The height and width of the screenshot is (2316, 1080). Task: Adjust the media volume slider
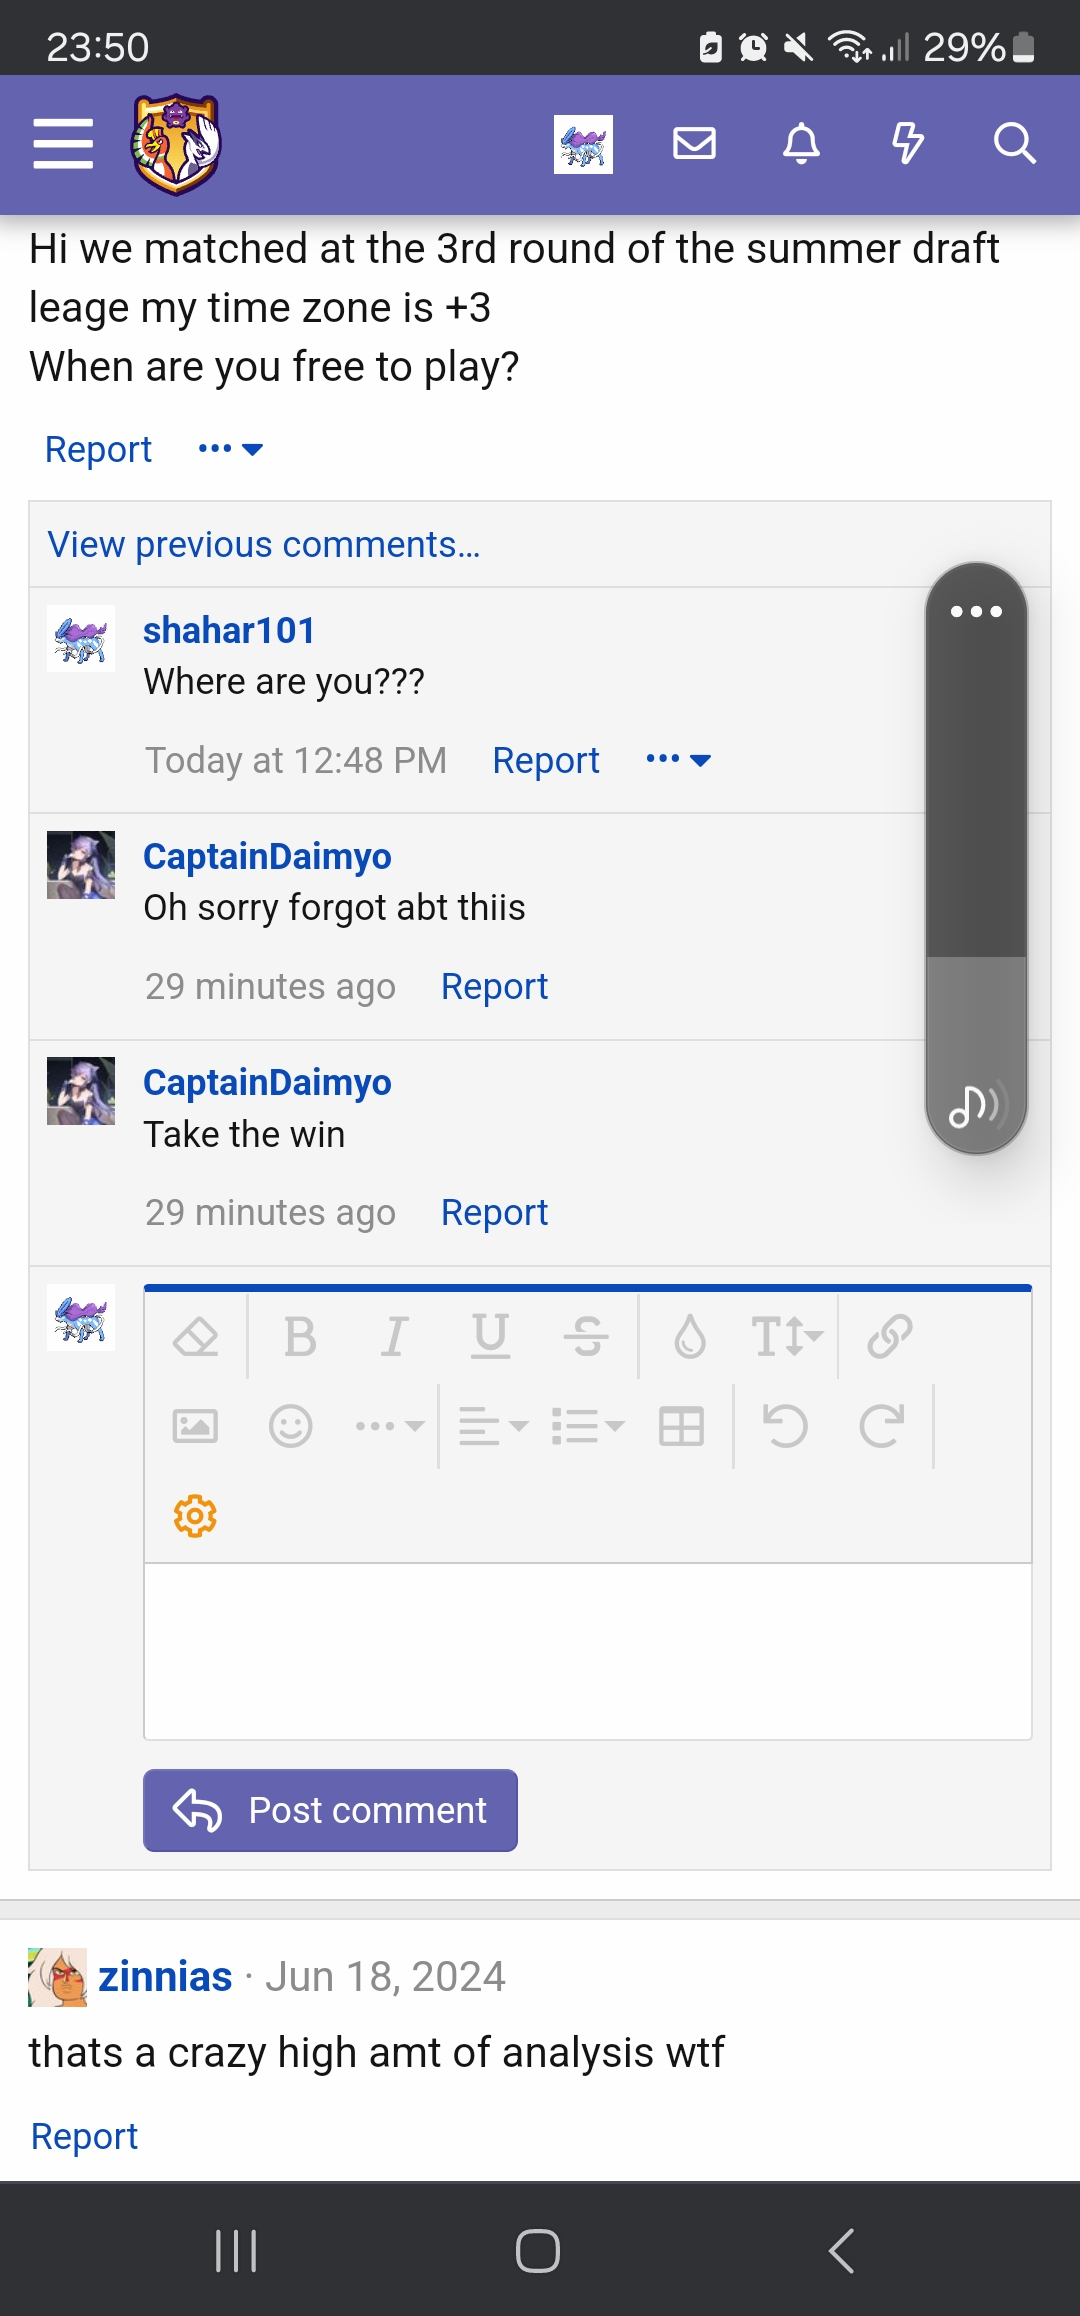[x=976, y=858]
